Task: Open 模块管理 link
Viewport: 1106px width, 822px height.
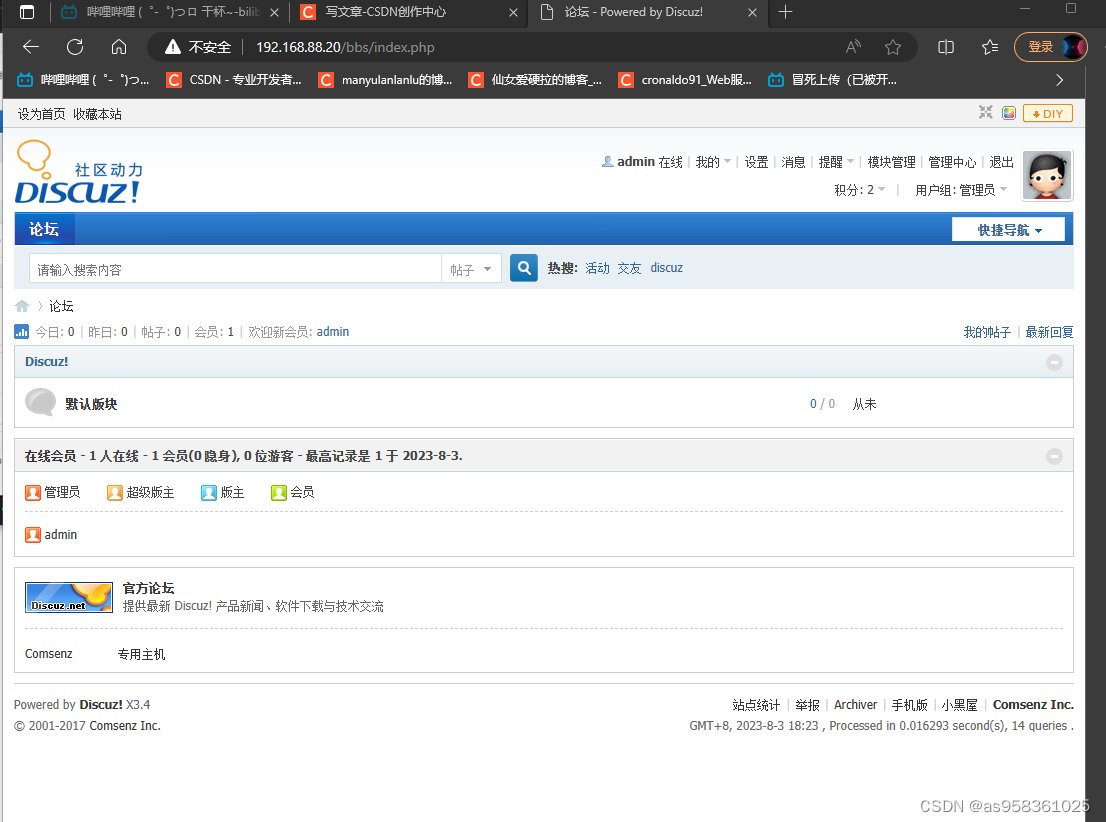Action: 892,162
